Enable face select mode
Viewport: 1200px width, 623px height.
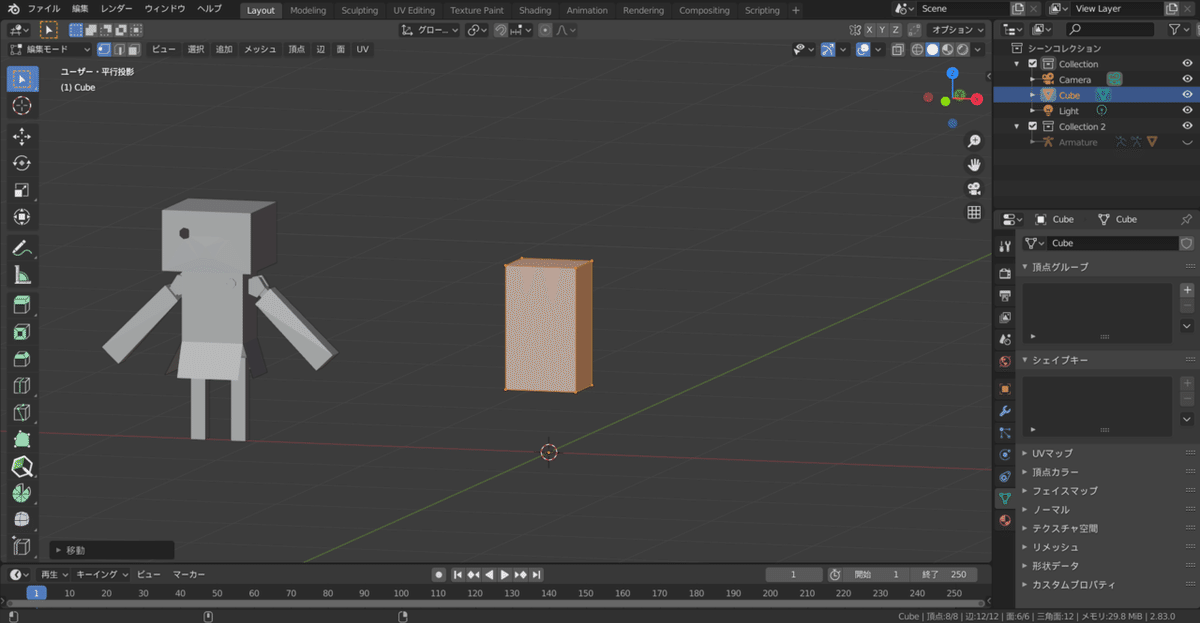point(133,49)
